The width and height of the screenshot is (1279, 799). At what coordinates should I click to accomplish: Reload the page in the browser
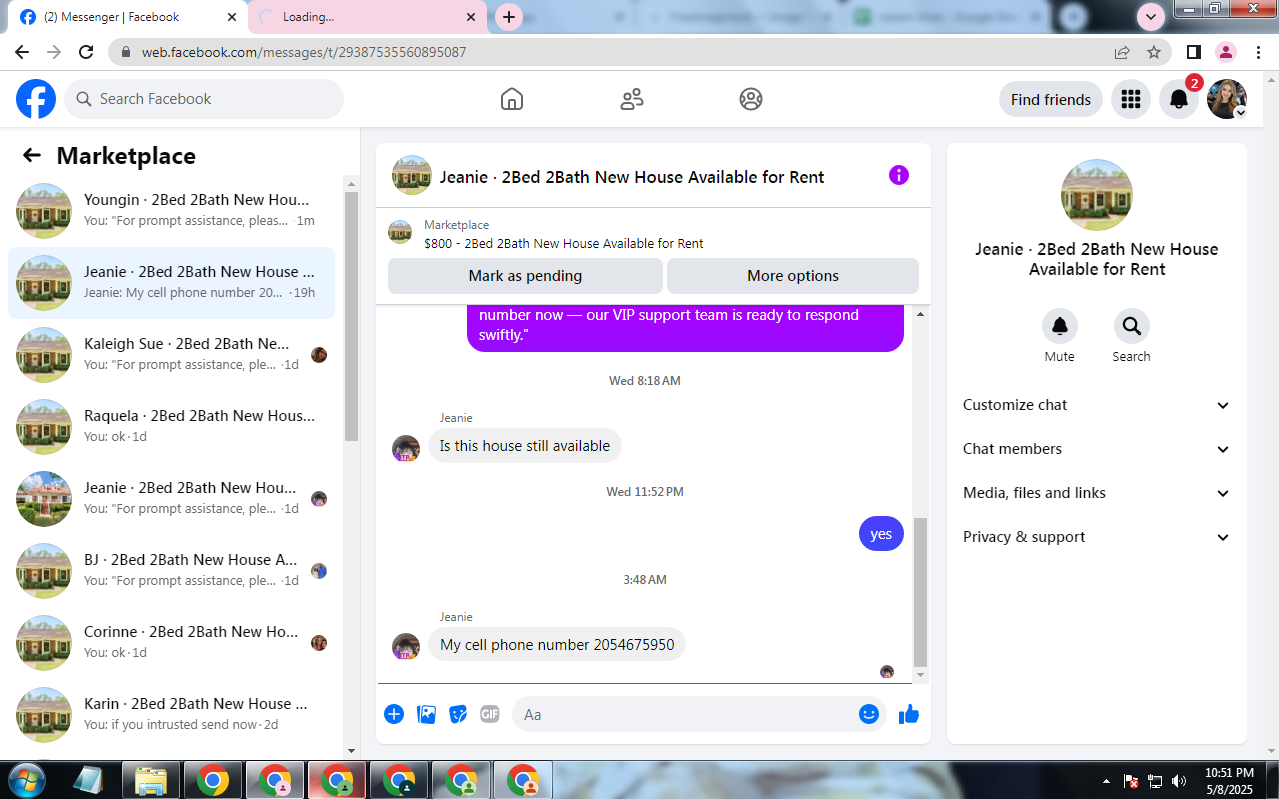[86, 52]
